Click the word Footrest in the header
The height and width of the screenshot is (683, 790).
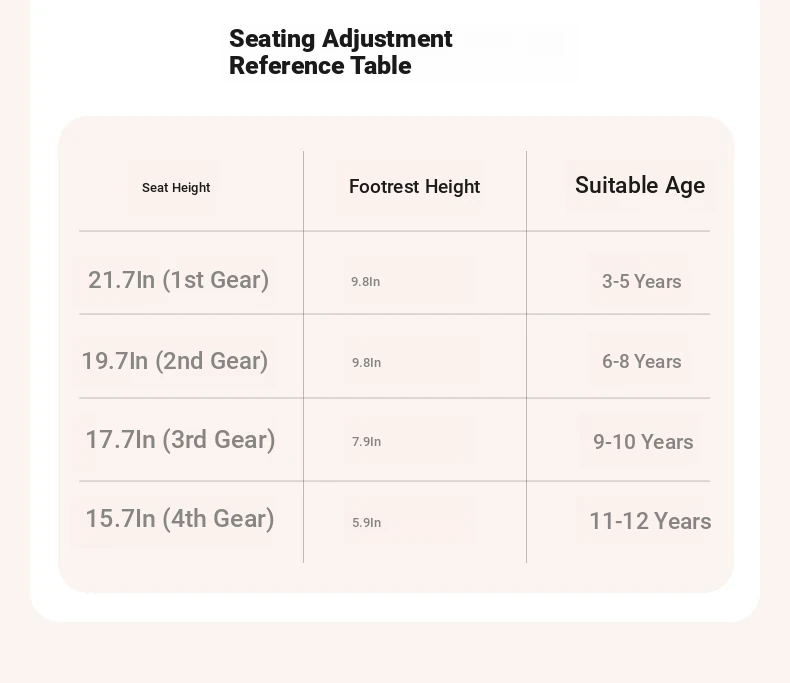[x=383, y=186]
